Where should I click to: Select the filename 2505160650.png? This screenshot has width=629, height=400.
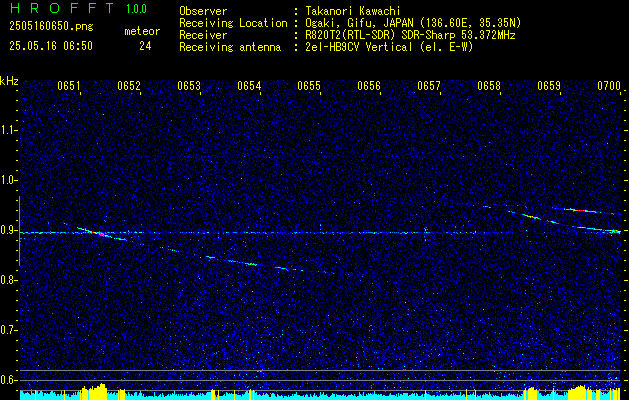(51, 27)
